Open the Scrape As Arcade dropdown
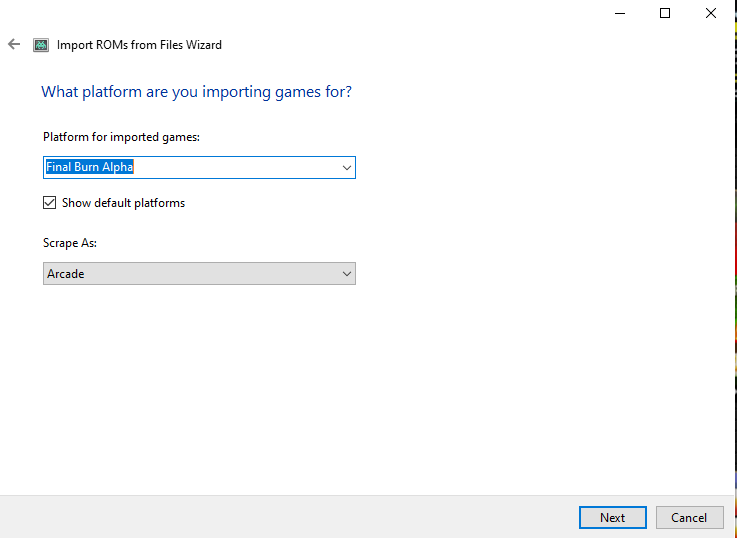This screenshot has height=538, width=737. click(x=199, y=273)
